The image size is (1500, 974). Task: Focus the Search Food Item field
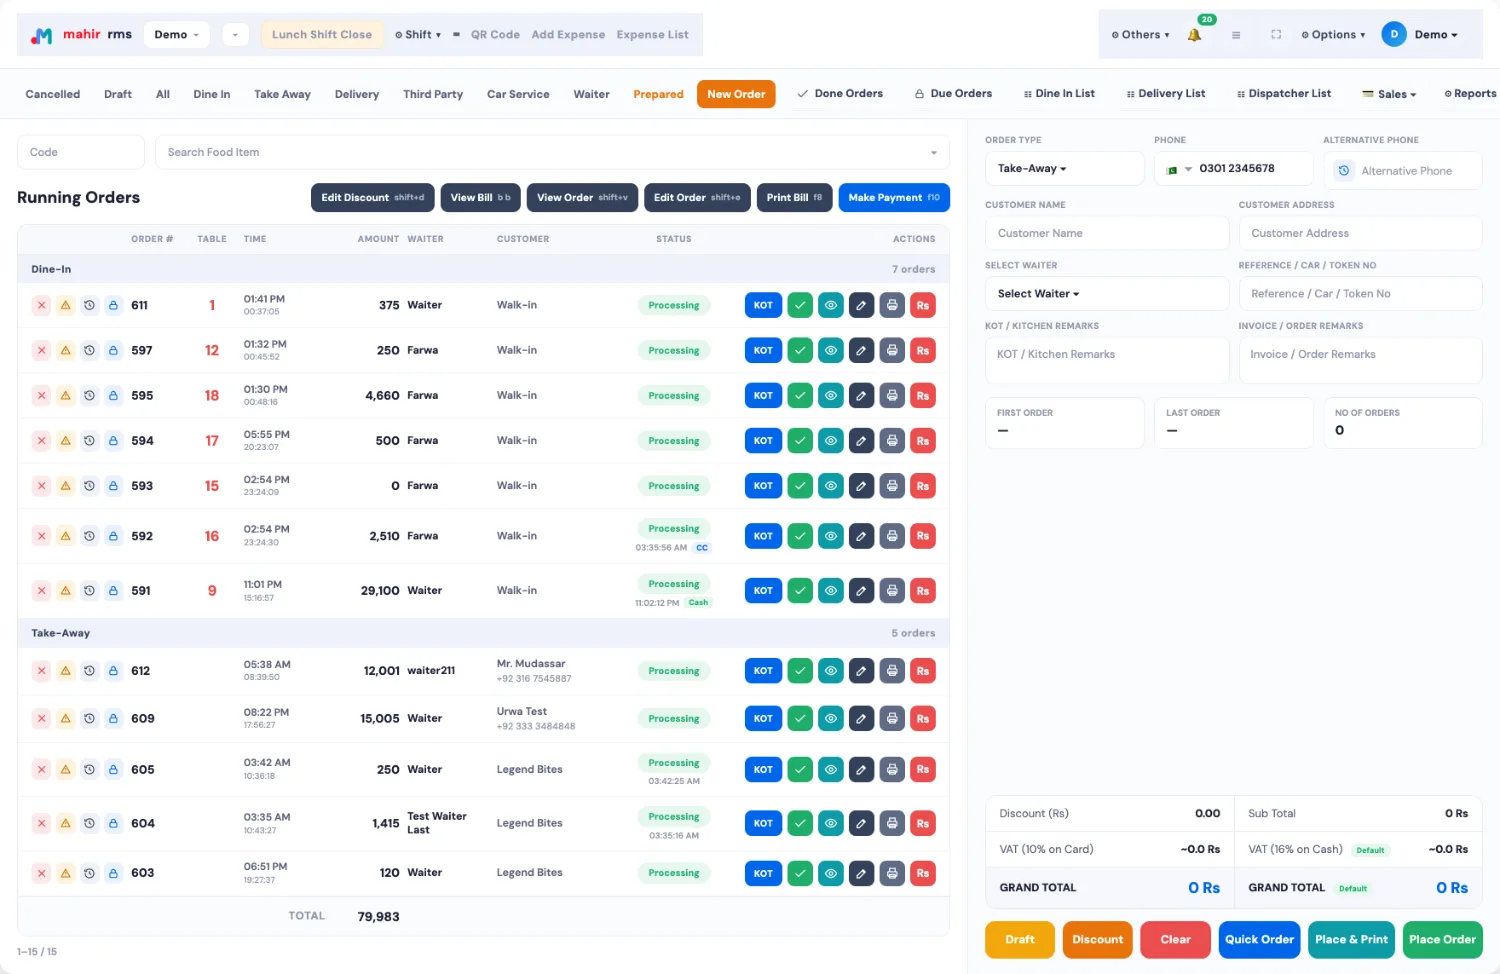click(x=552, y=153)
